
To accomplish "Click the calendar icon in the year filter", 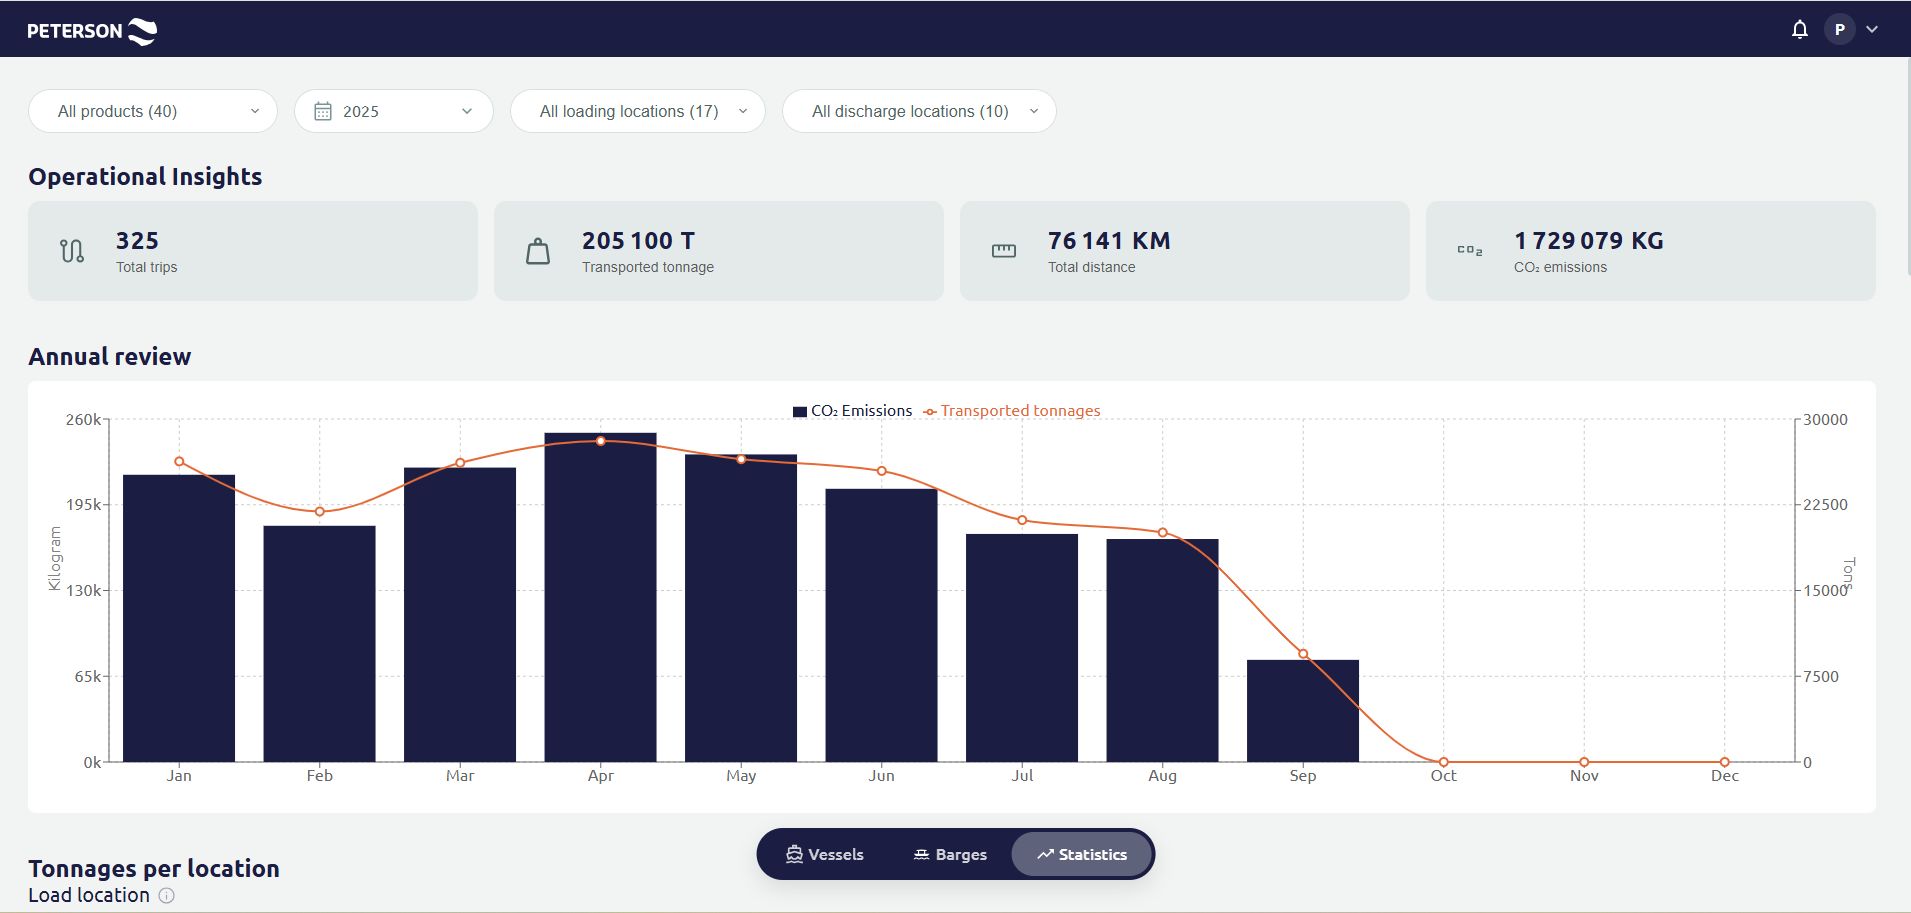I will [323, 111].
